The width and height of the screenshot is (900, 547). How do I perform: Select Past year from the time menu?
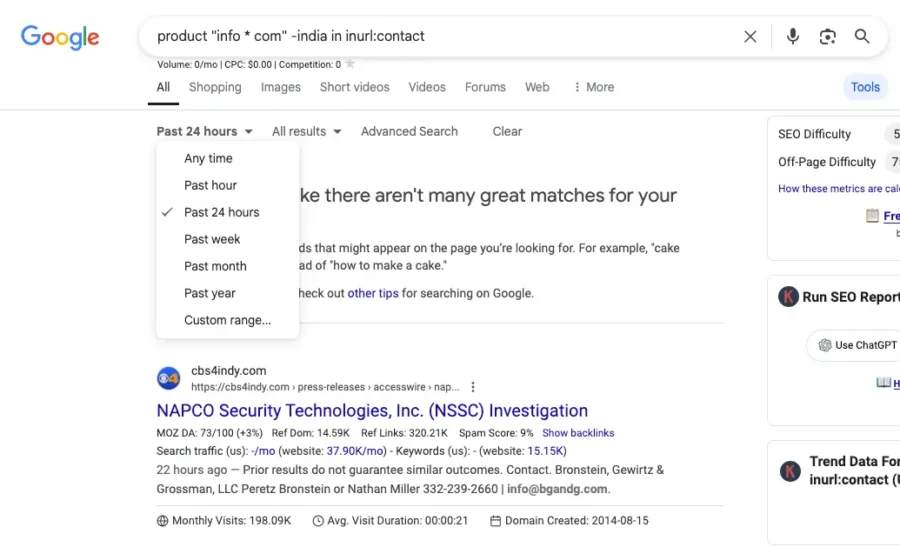coord(227,293)
